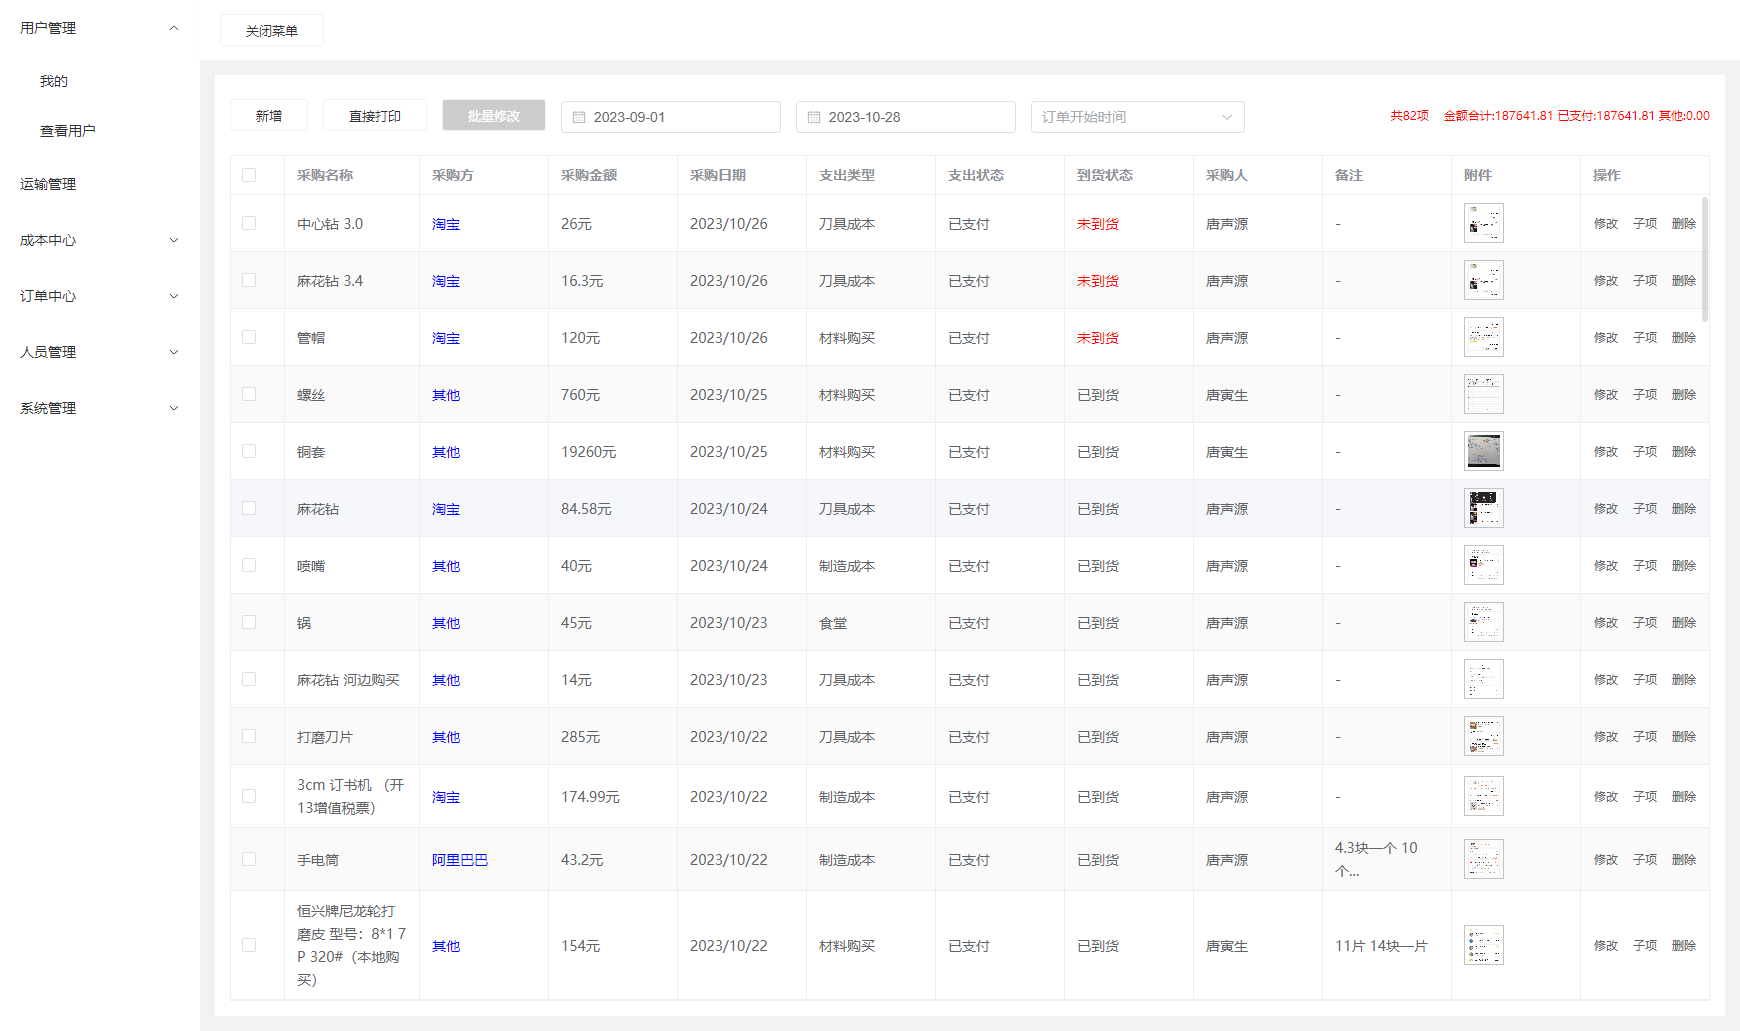Click 修改 for 中心钻 3.0 row
The height and width of the screenshot is (1031, 1740).
(1606, 224)
